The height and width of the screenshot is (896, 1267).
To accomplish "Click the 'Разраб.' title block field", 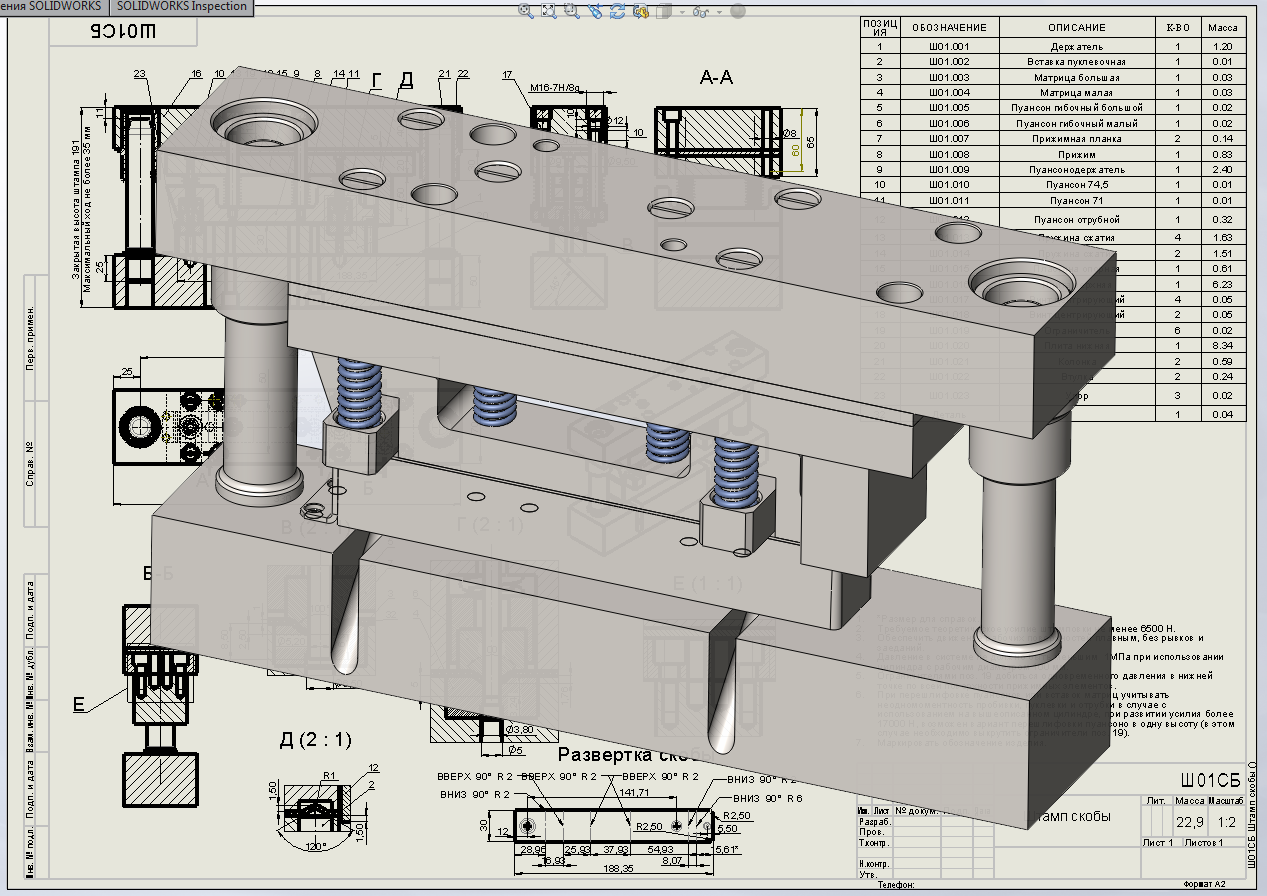I will click(875, 821).
